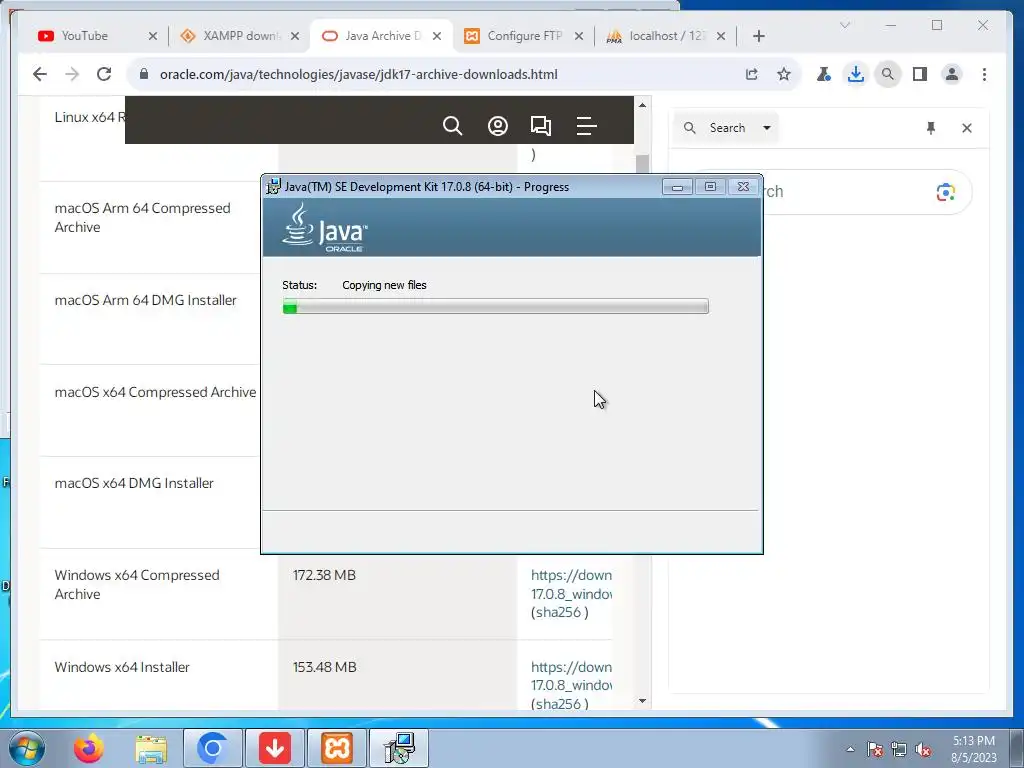Open Chrome Labs flask icon

(824, 74)
